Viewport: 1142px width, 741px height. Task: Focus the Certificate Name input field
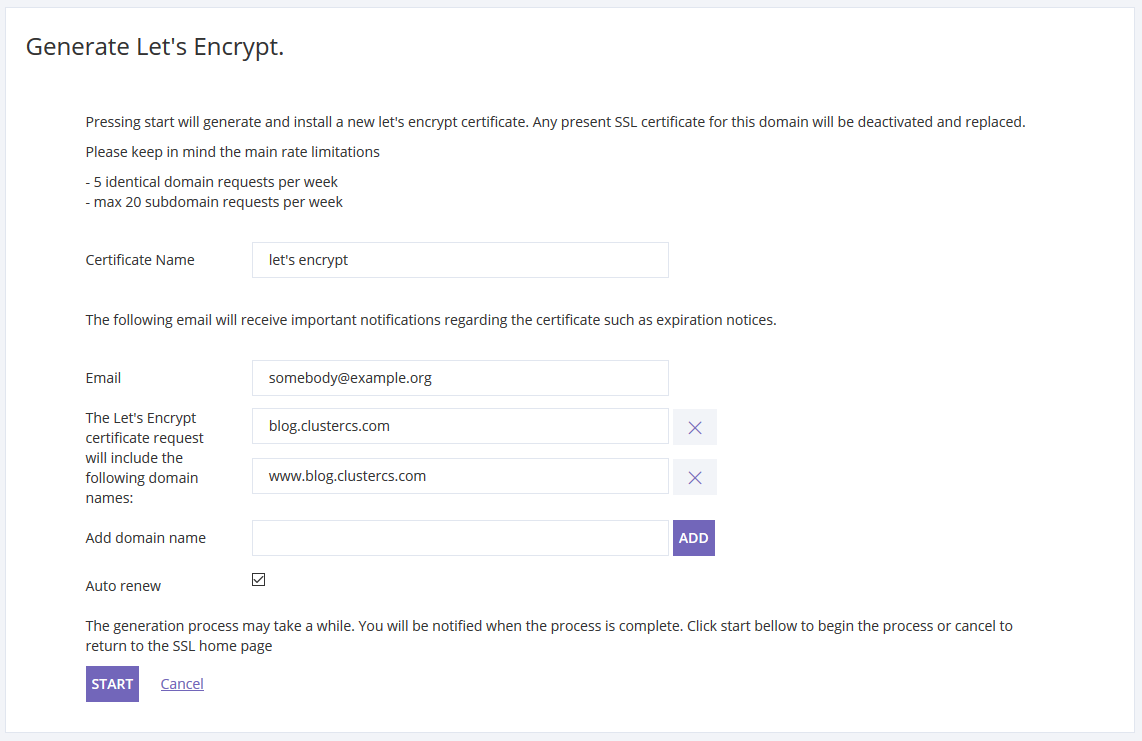pyautogui.click(x=460, y=260)
